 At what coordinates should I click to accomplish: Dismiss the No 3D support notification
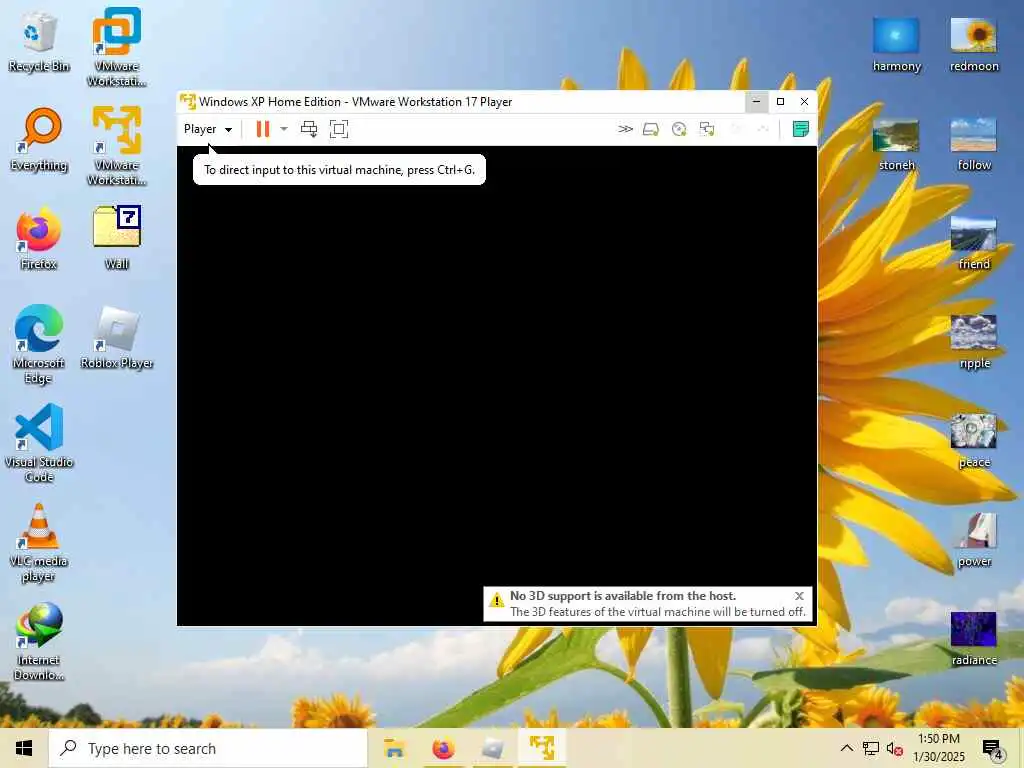click(x=799, y=596)
